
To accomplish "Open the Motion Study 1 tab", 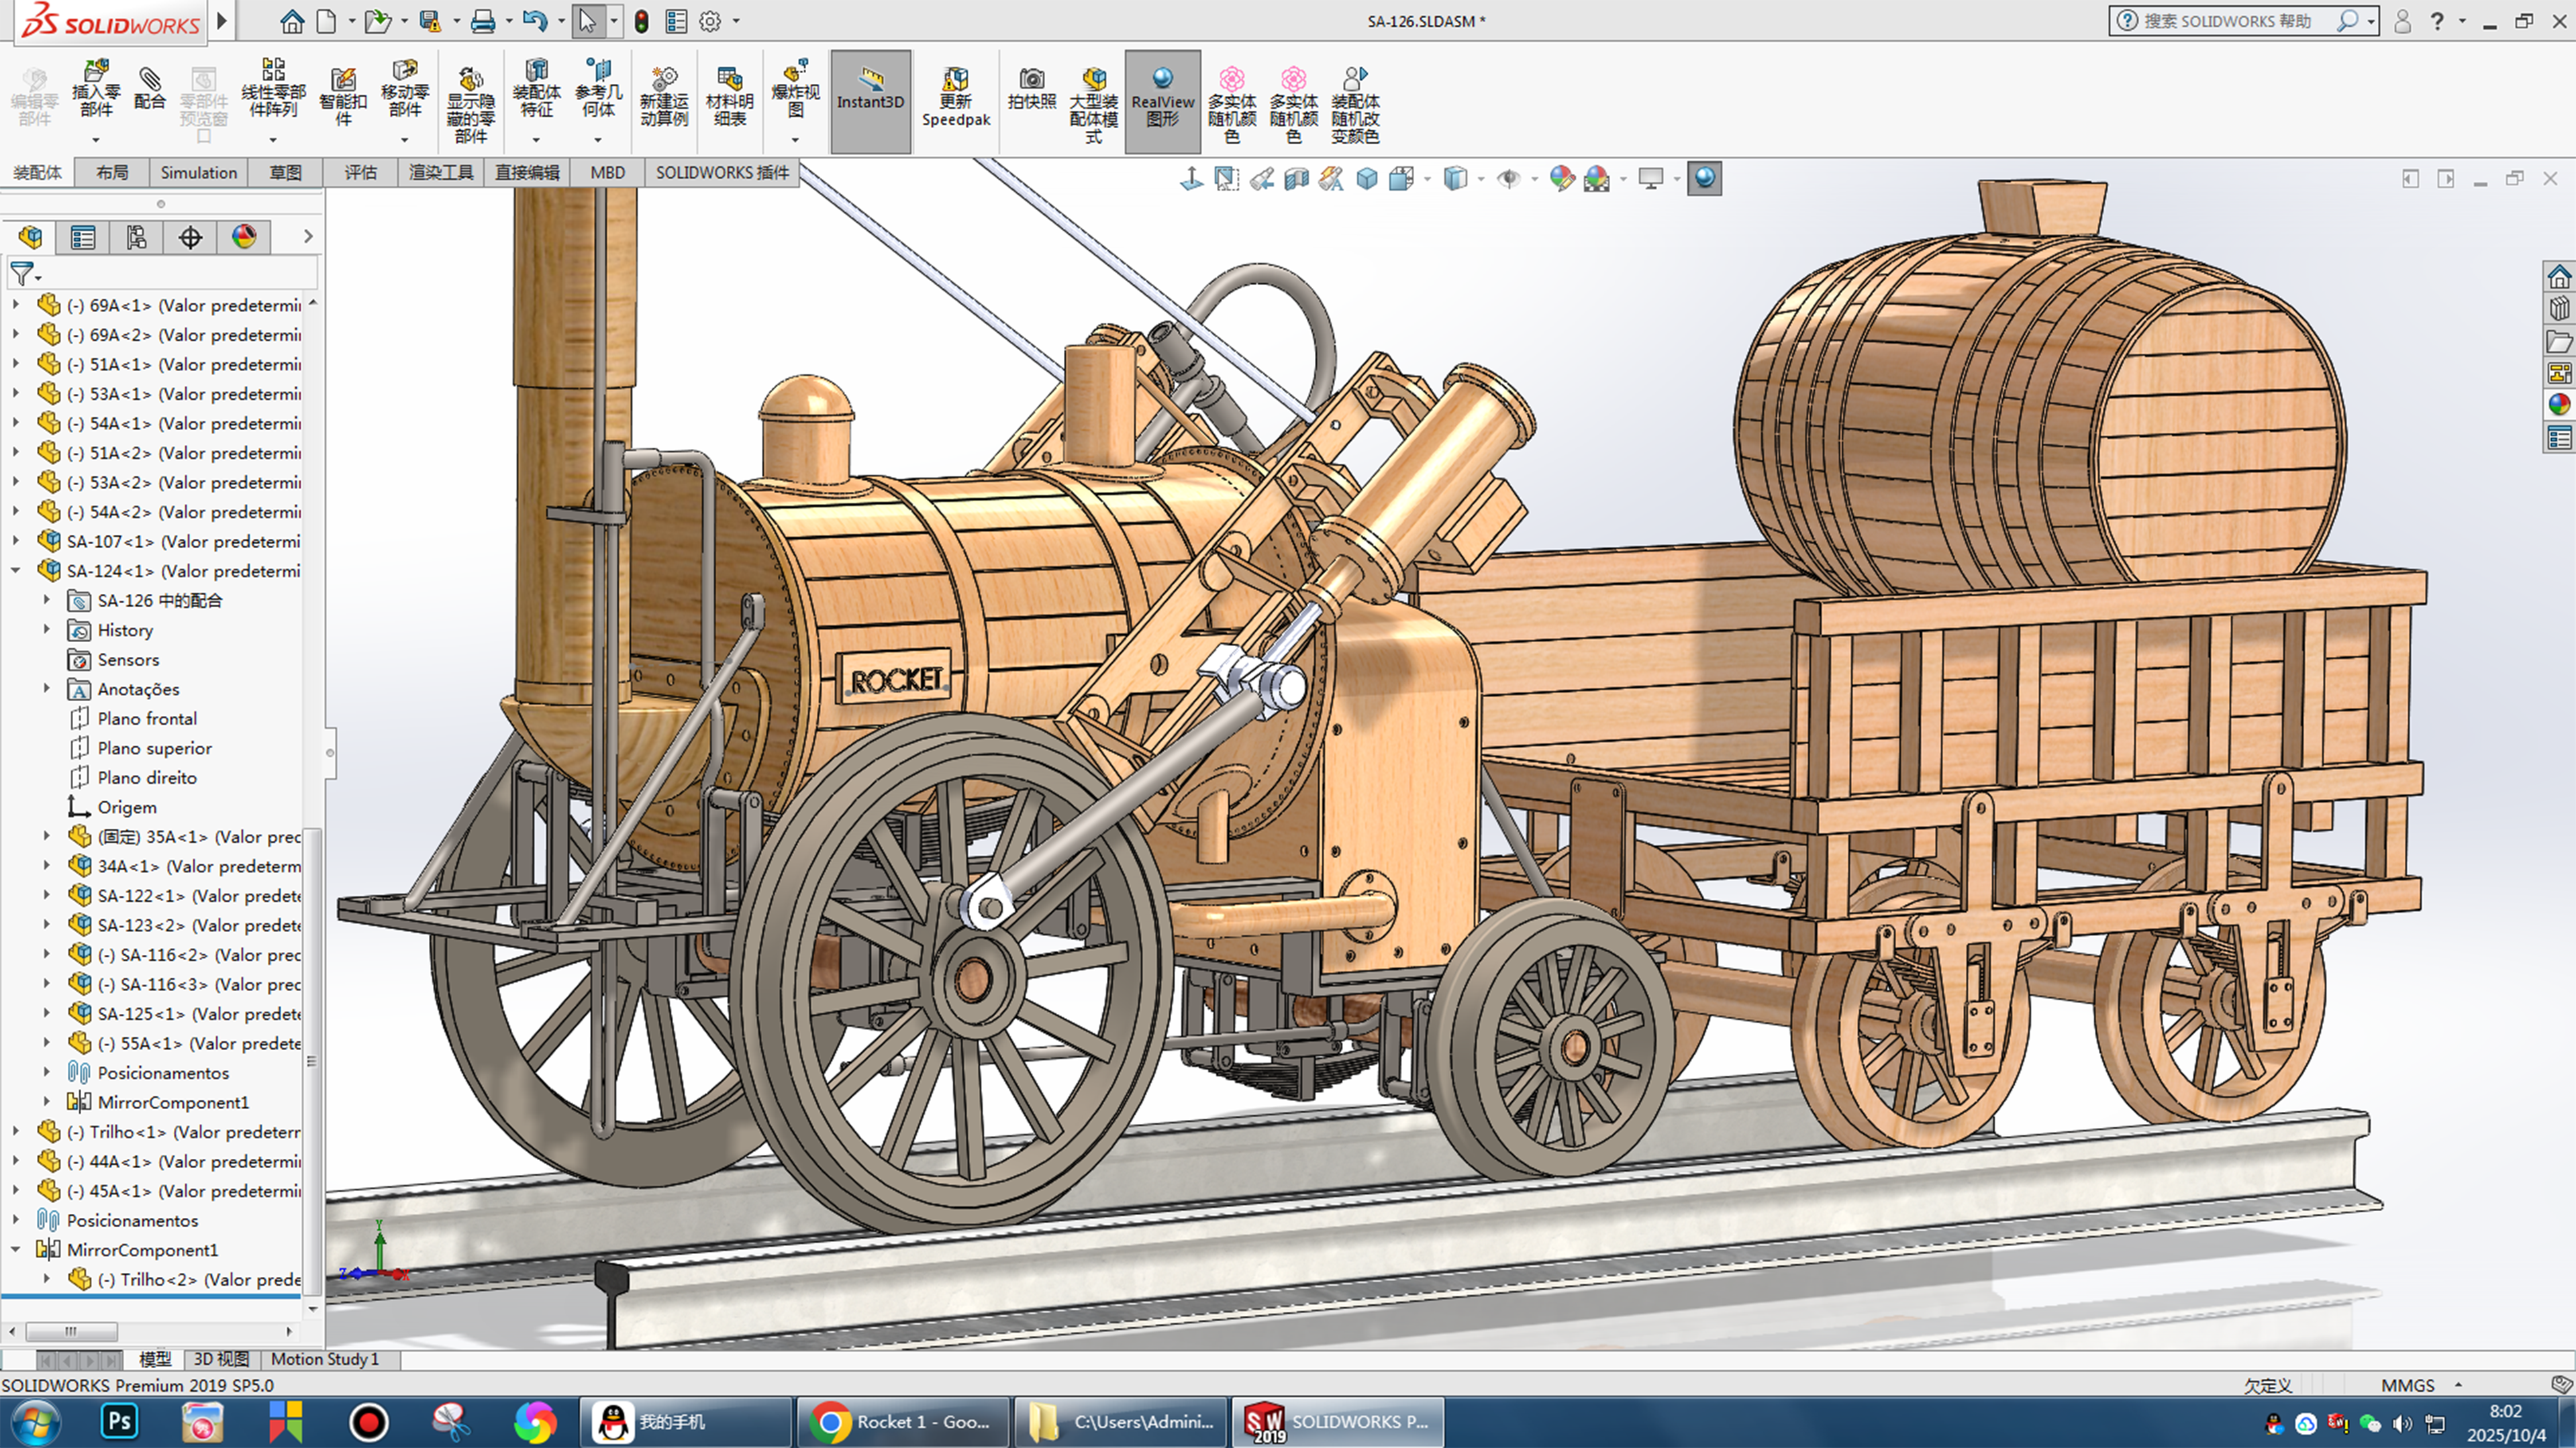I will click(x=324, y=1359).
